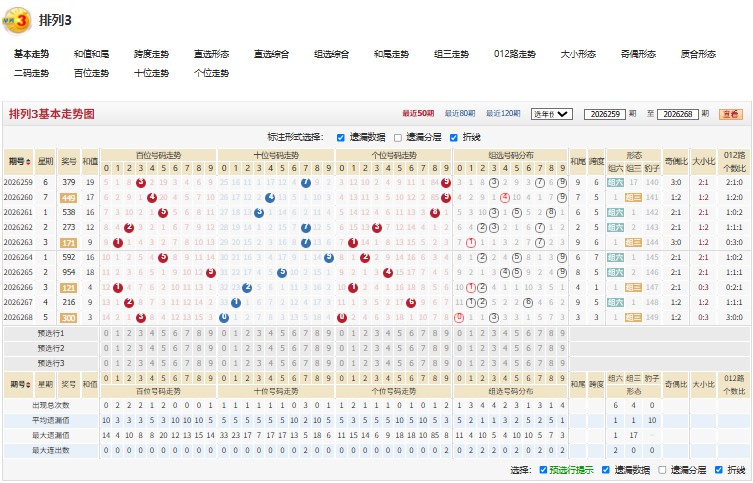Click red ball 9 in row 2026265 百位

click(210, 272)
